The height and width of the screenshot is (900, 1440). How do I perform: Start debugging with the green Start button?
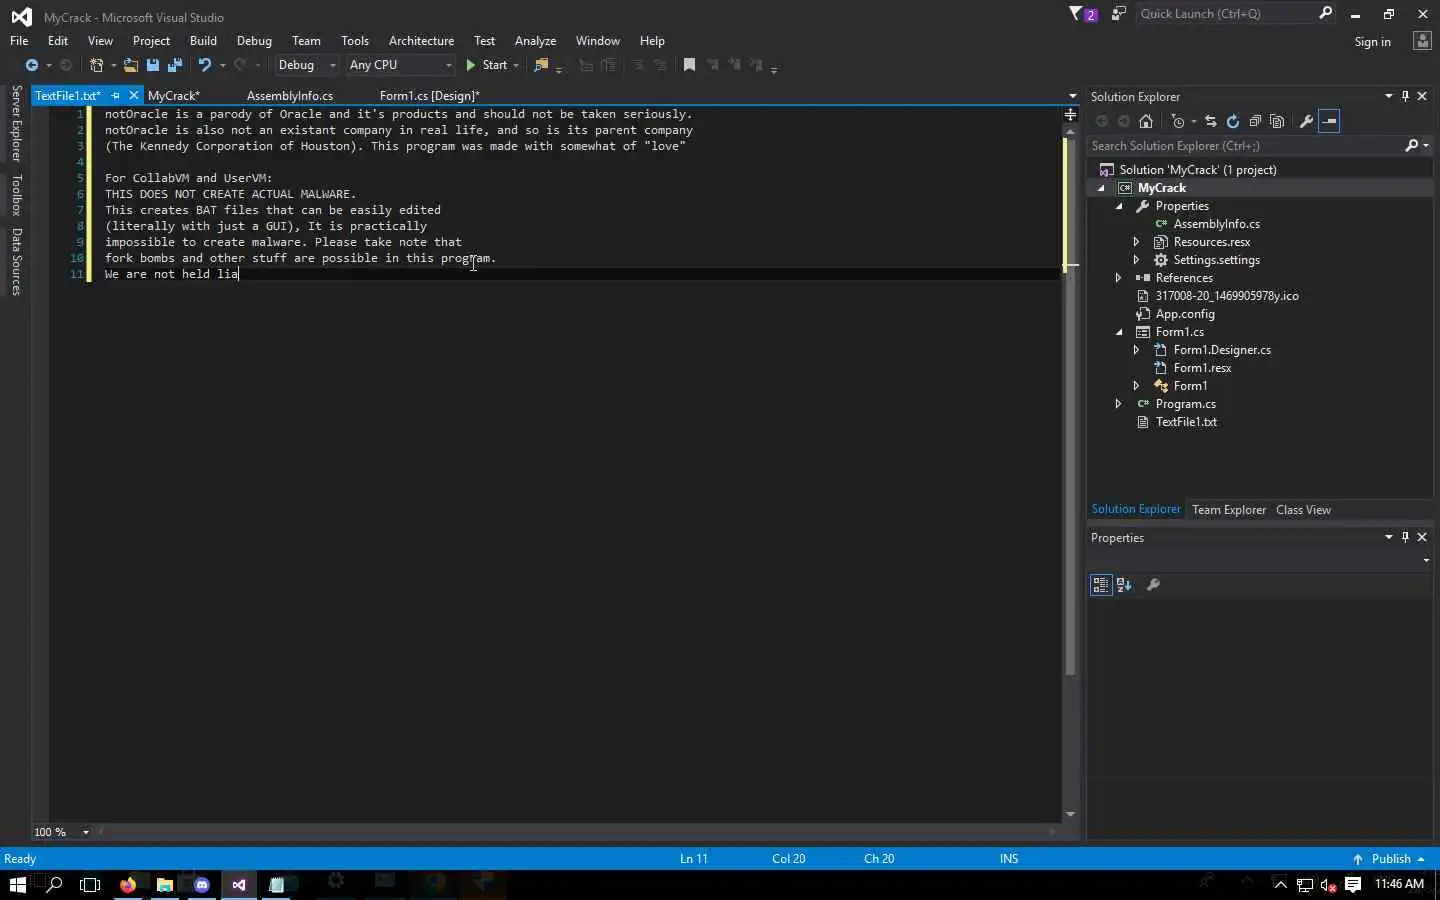point(487,65)
